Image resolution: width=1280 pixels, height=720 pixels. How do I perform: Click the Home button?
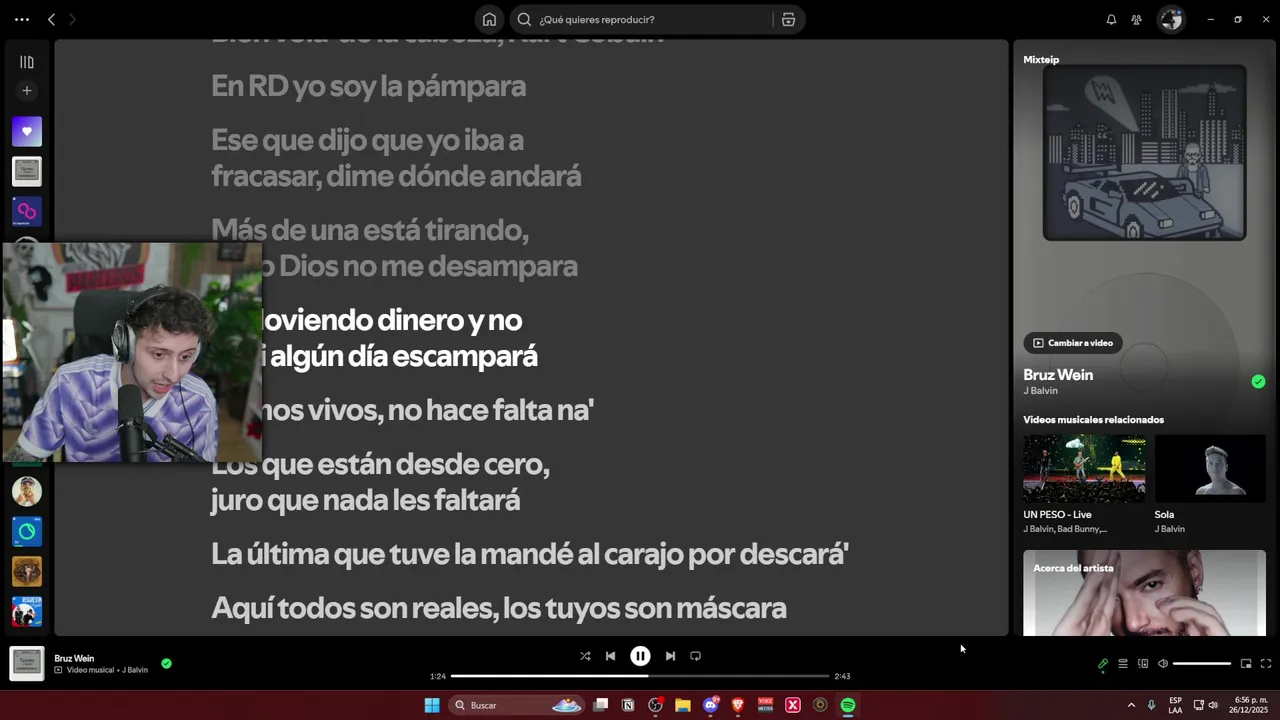[x=489, y=19]
